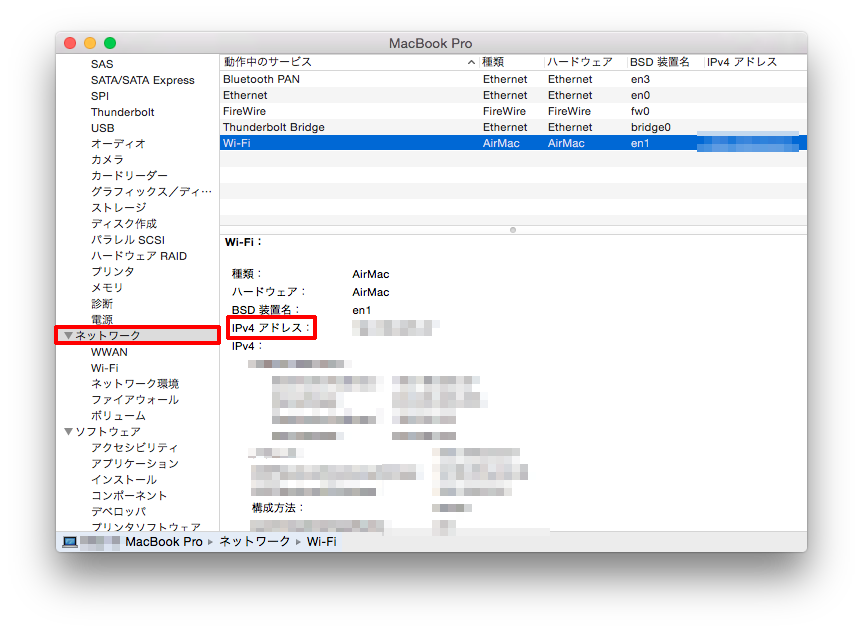Select ボリューム in the sidebar
The image size is (863, 632).
(x=118, y=416)
